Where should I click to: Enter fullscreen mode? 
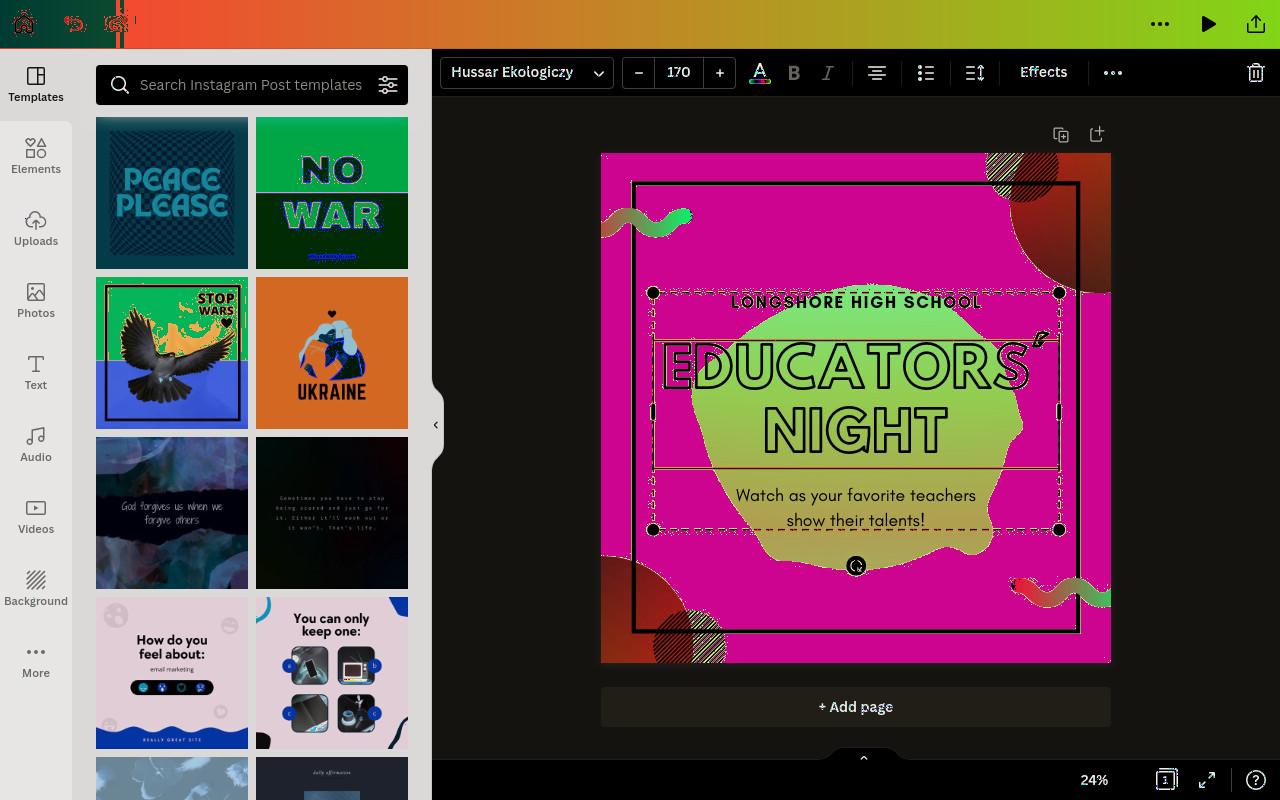click(1207, 780)
